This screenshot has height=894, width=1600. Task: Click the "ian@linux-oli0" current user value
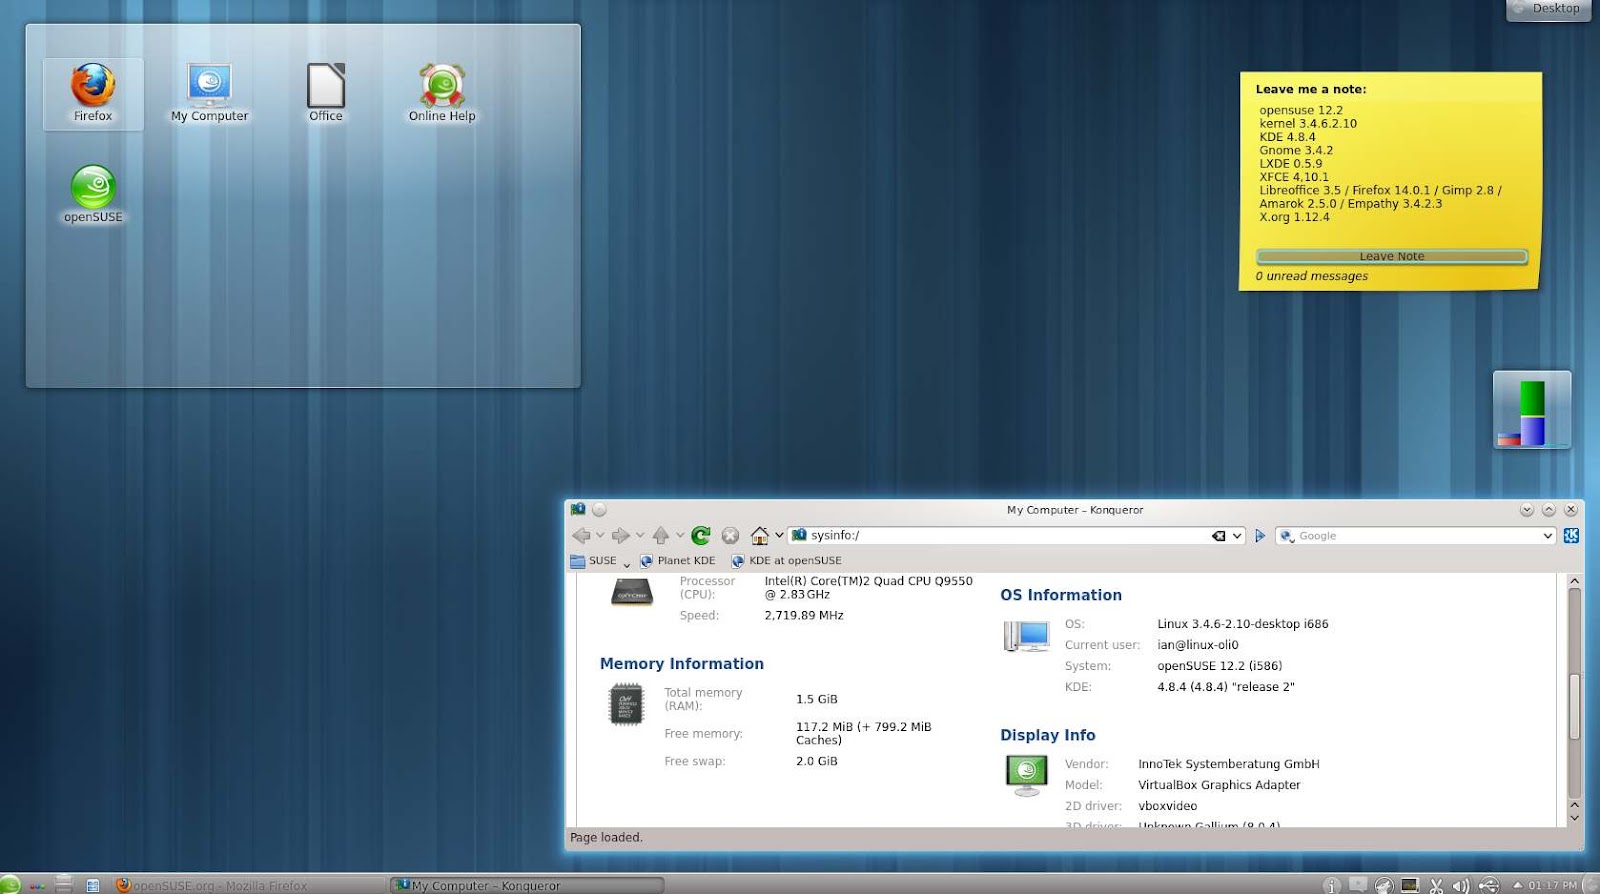point(1198,645)
